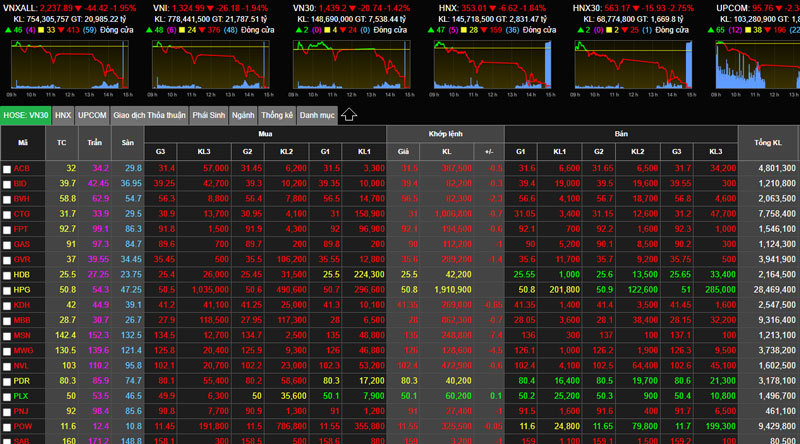Screen dimensions: 800x444
Task: Click the HDB ticker symbol
Action: [22, 274]
